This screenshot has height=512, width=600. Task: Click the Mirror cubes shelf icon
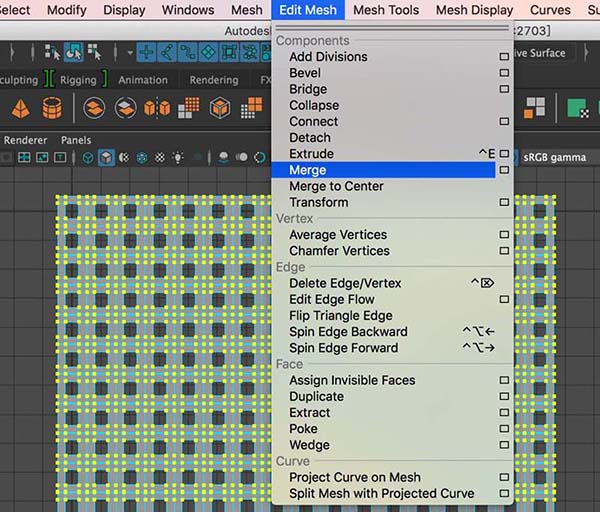(157, 108)
